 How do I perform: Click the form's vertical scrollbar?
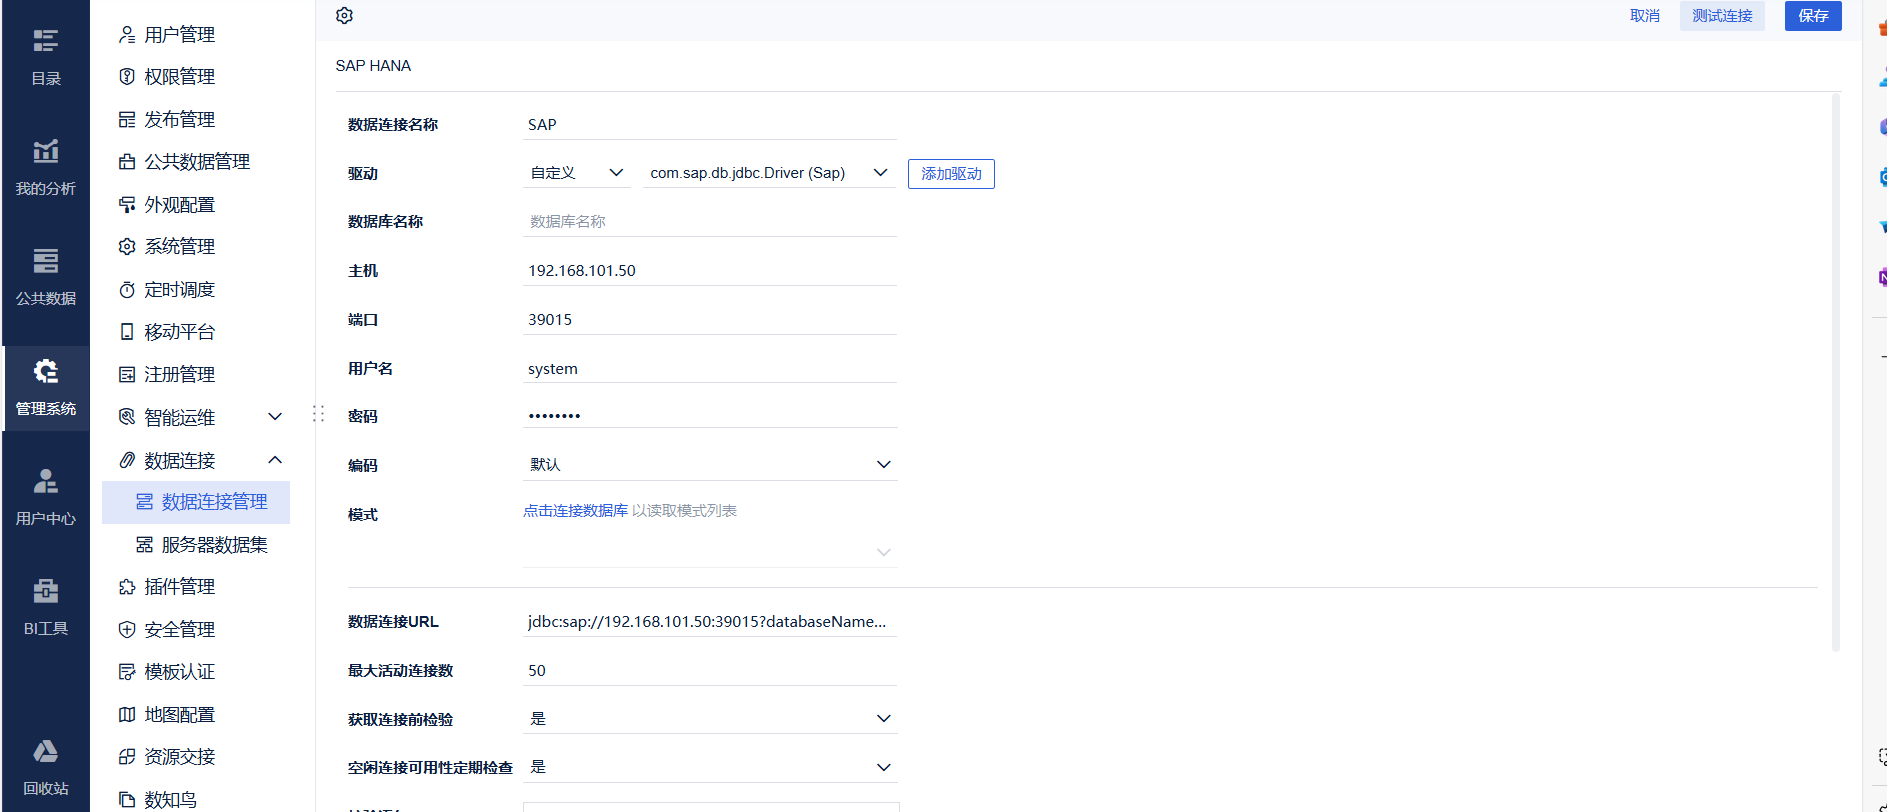click(1836, 372)
